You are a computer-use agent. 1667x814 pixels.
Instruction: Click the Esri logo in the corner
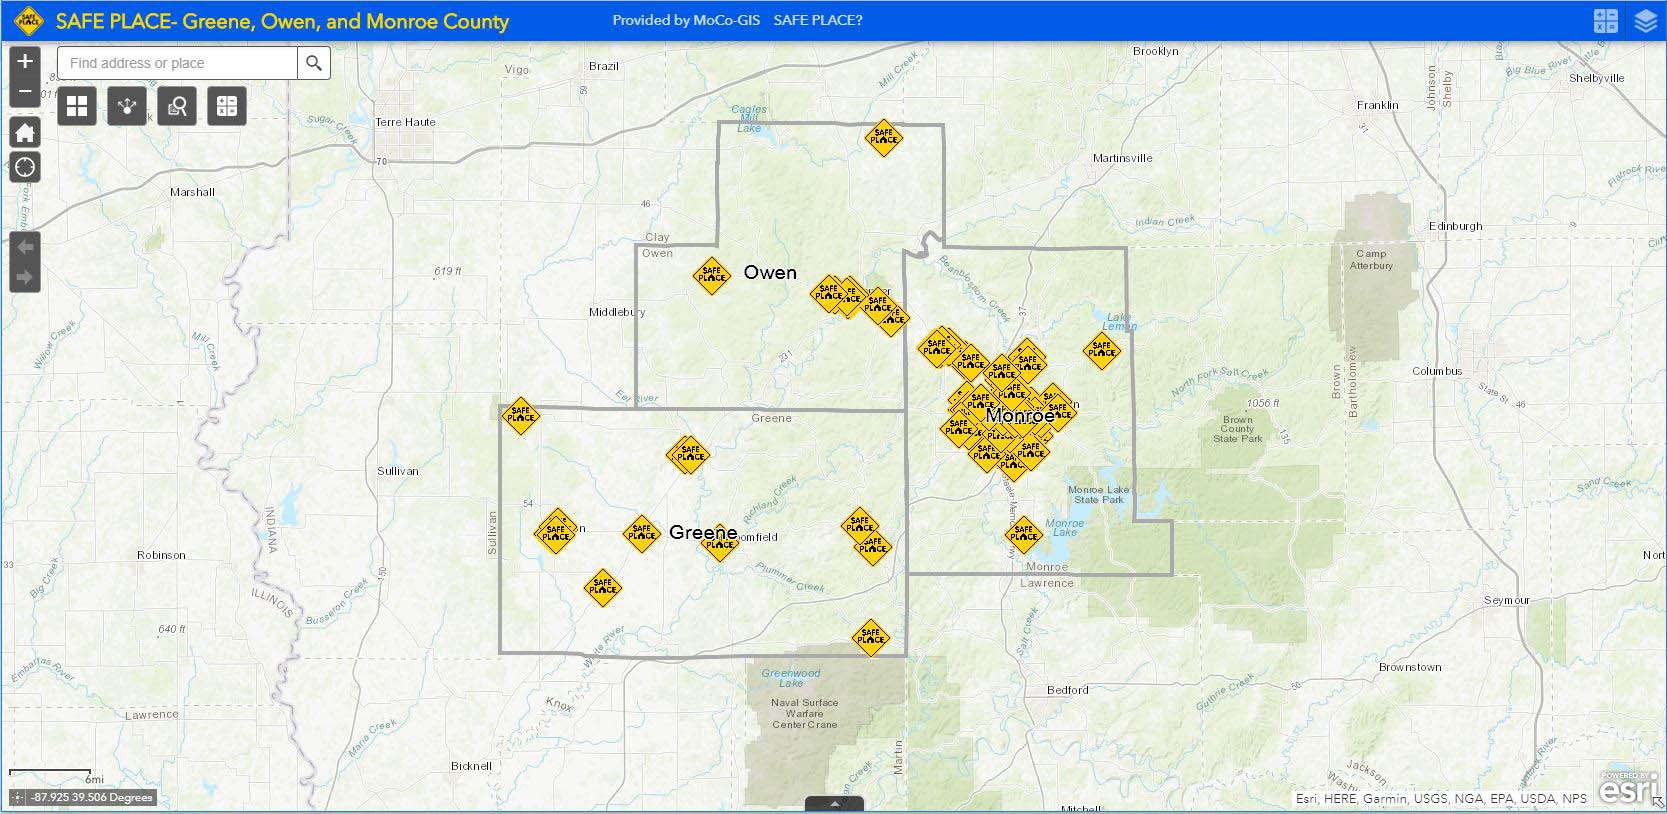click(1626, 788)
